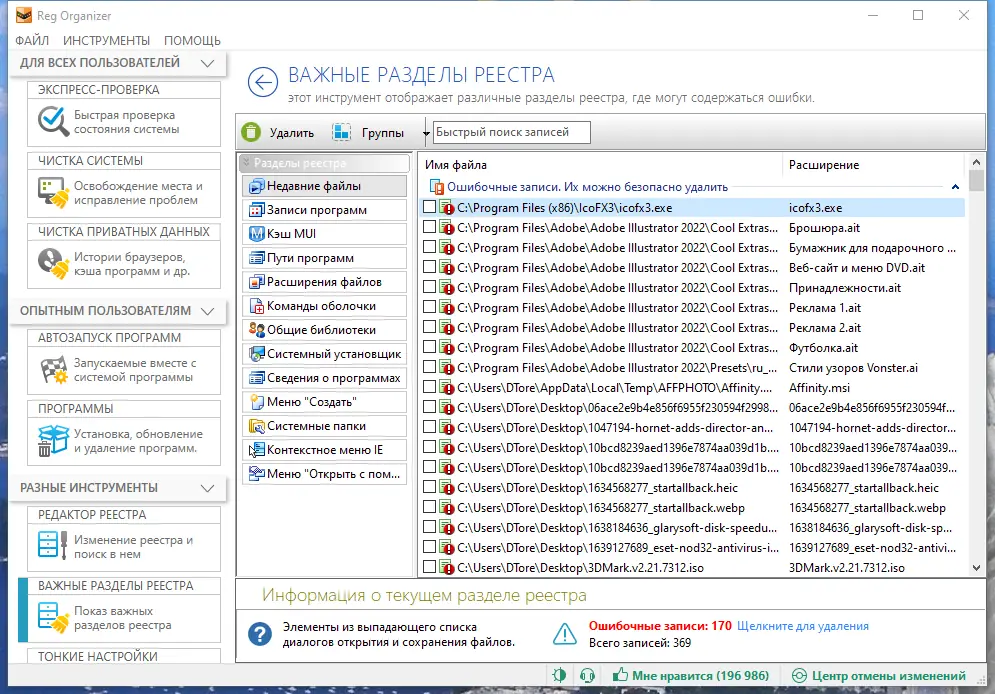Click the Удалить button label

pos(291,133)
